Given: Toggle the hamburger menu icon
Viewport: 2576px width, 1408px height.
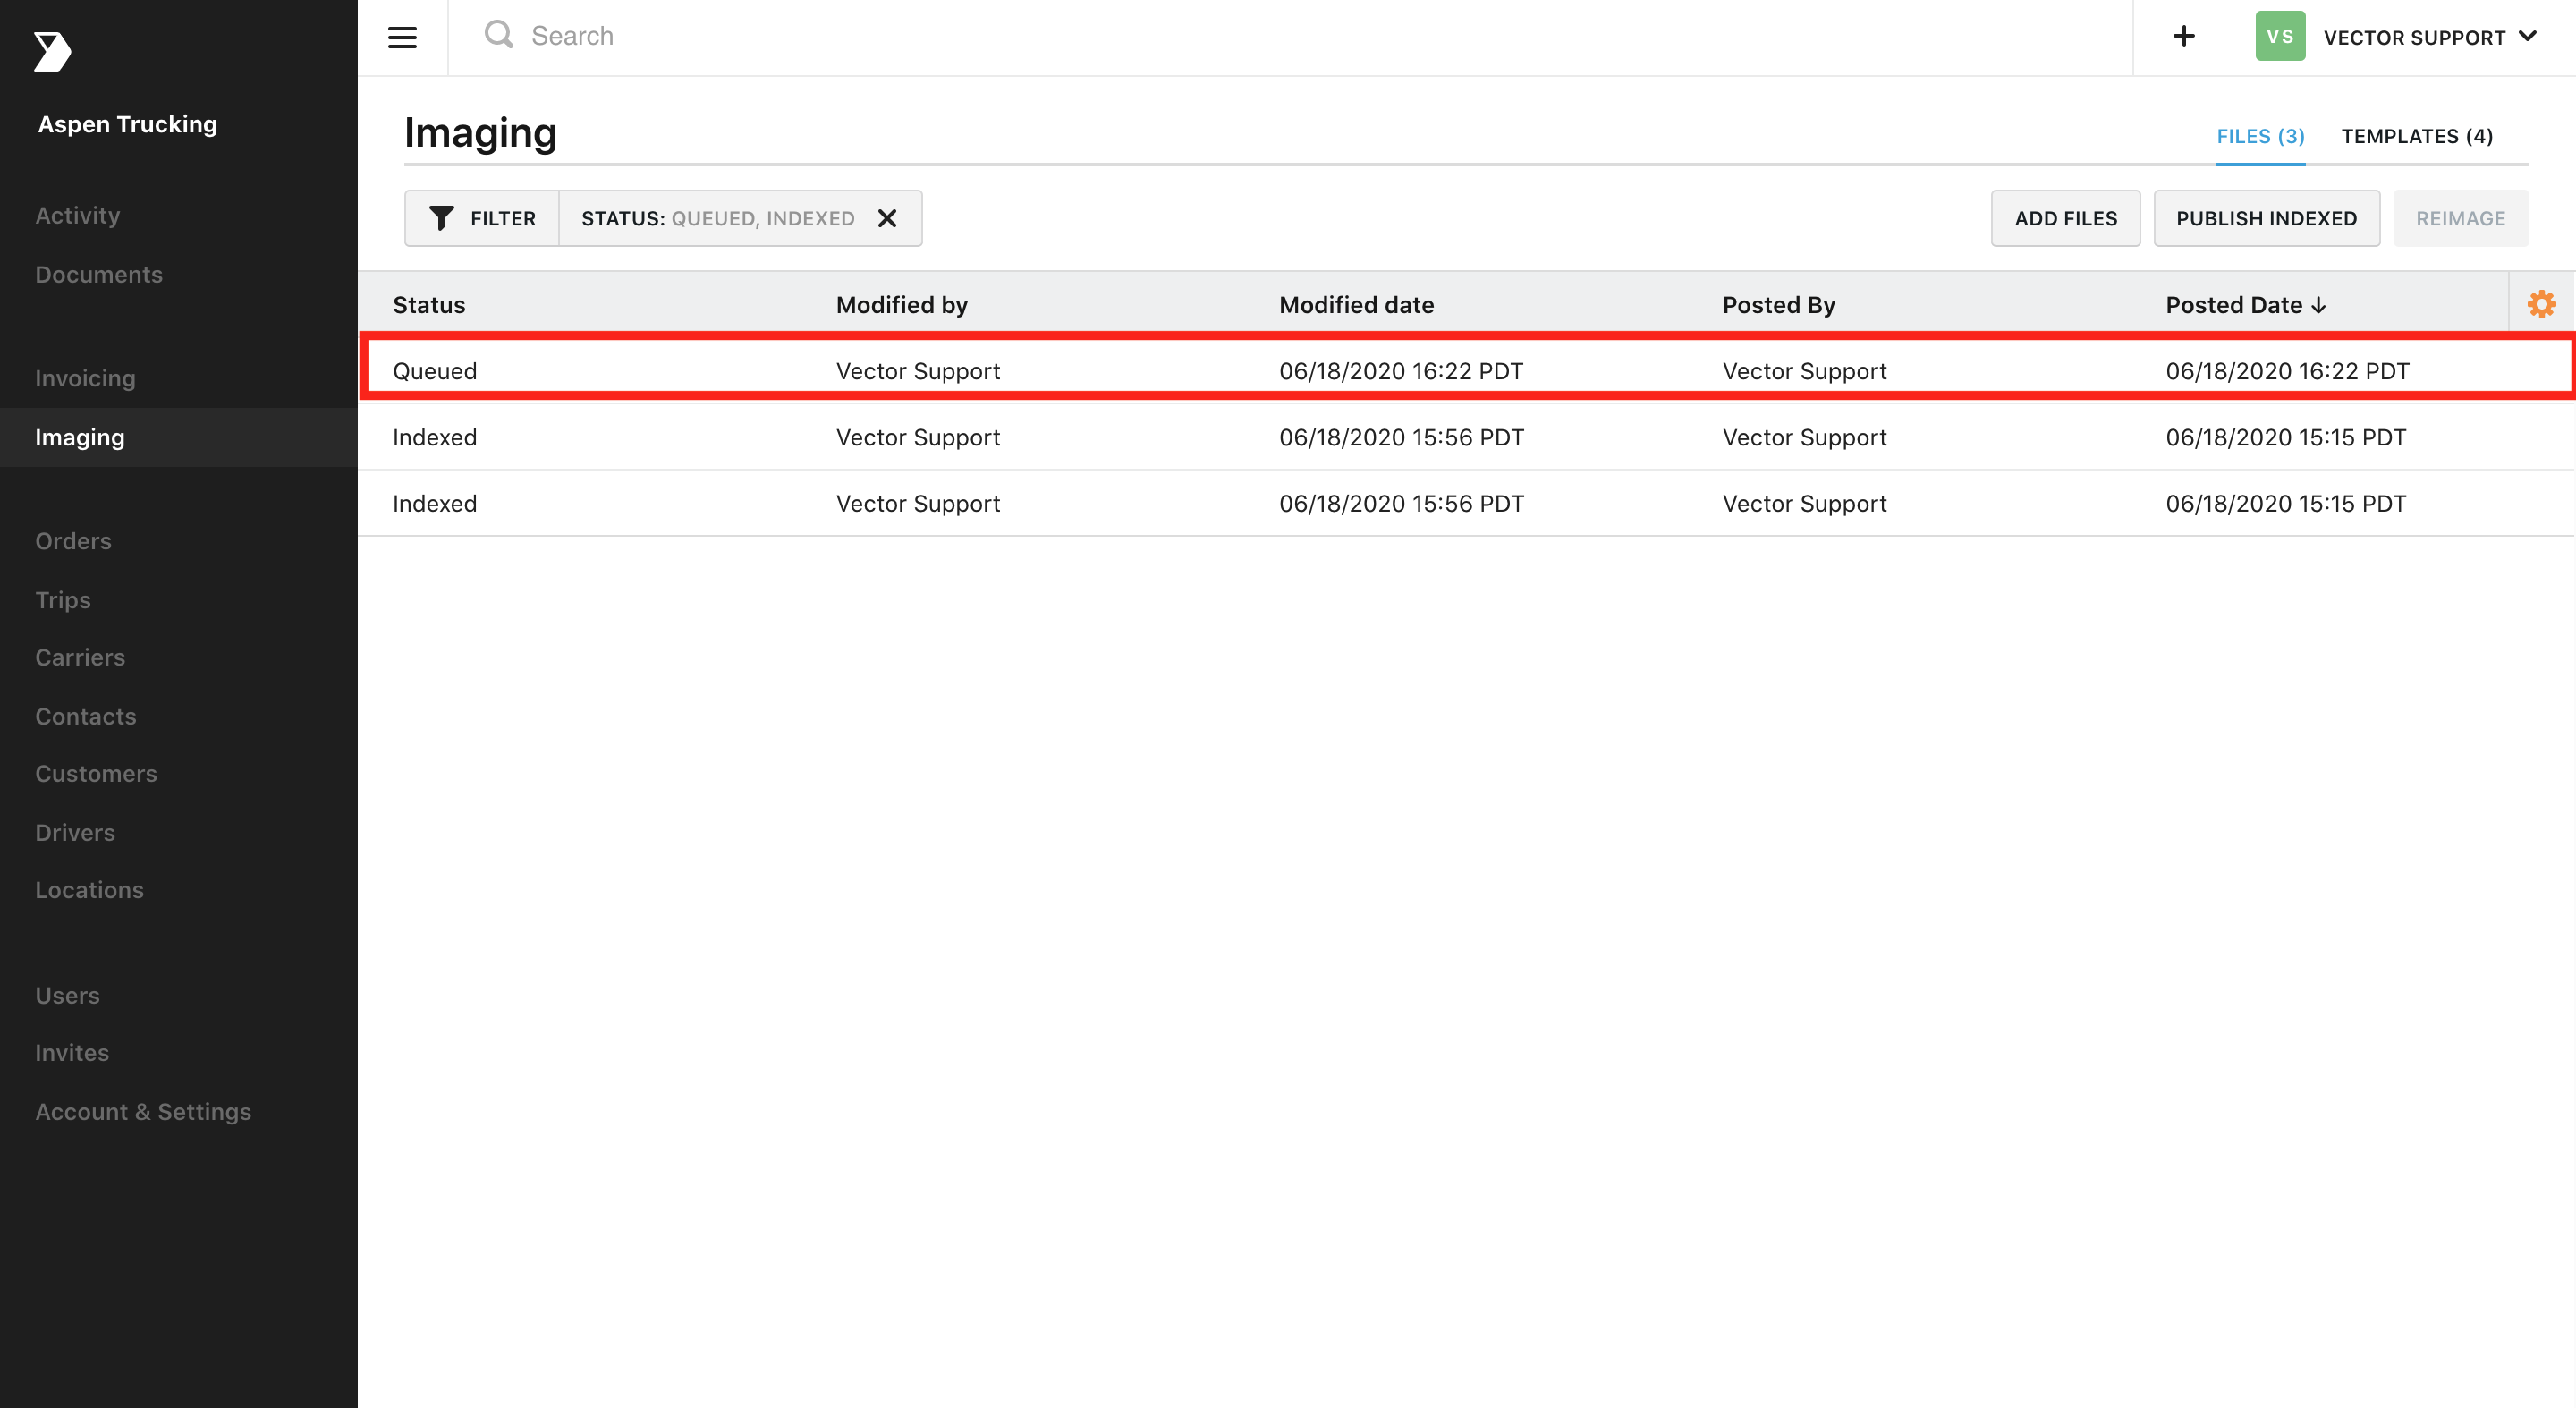Looking at the screenshot, I should pos(402,37).
